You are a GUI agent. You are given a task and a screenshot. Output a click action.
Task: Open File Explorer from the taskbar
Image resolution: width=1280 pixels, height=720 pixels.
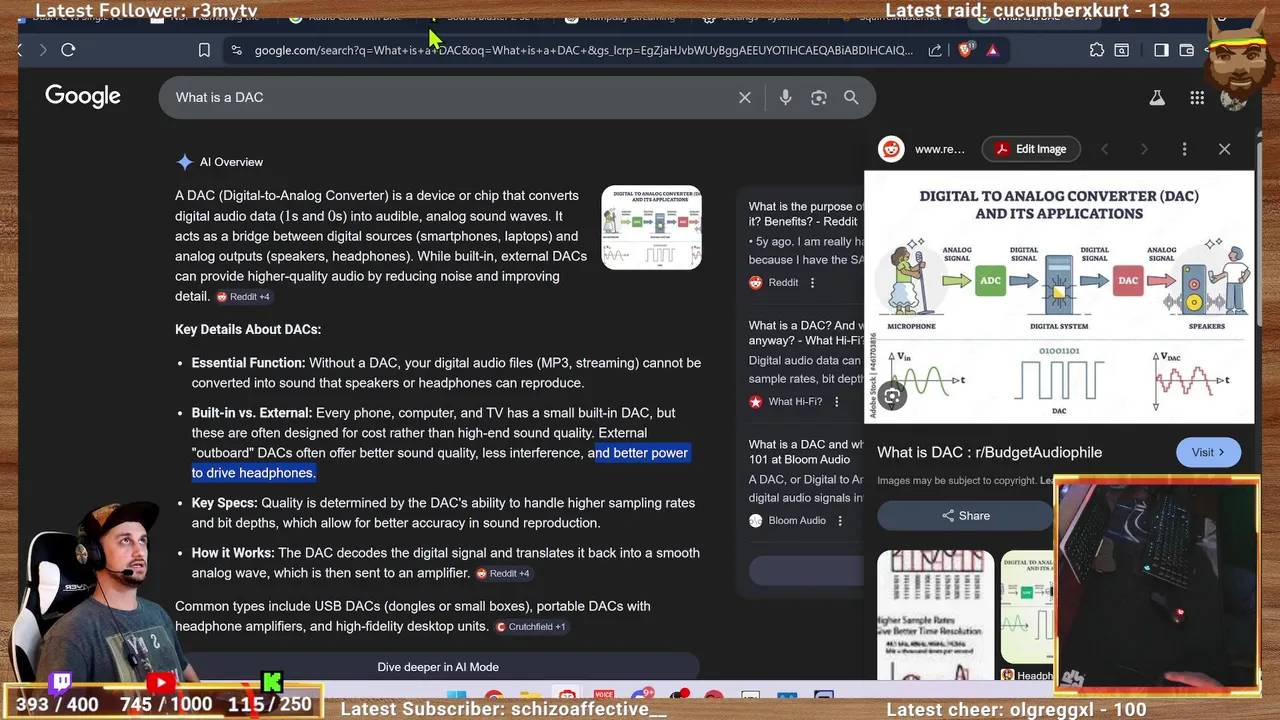coord(530,697)
